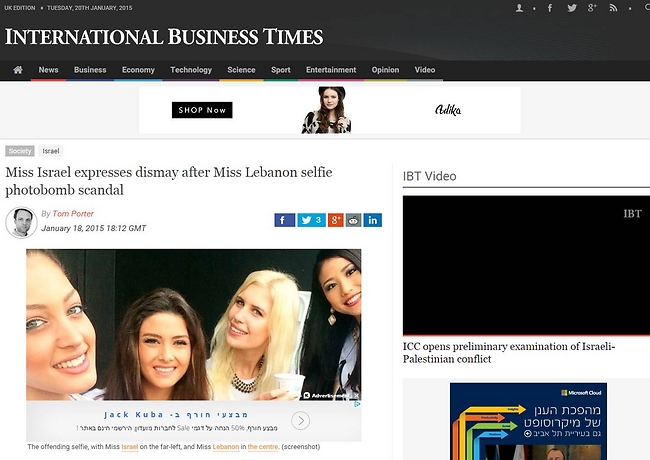Share article on Google Plus red button

click(335, 220)
